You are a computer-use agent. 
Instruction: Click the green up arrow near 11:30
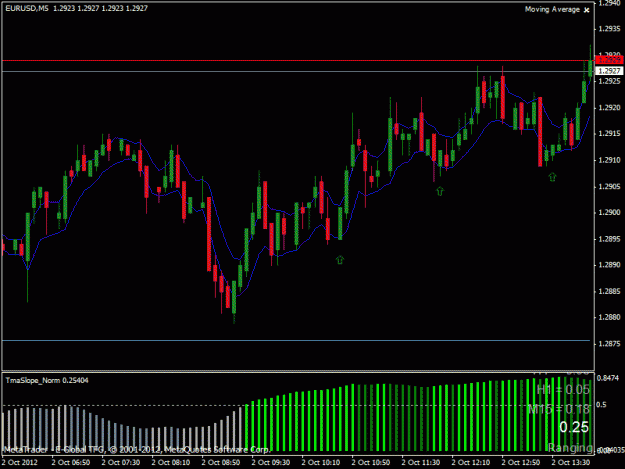click(440, 191)
